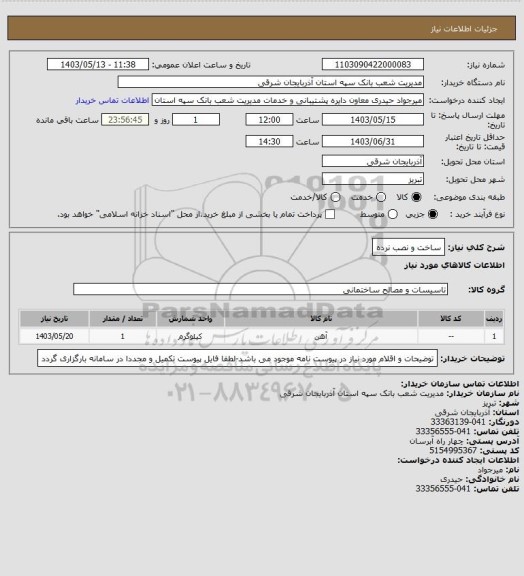
Task: Click the announcement date field 1403/05/13 - 11:38
Action: [x=98, y=64]
